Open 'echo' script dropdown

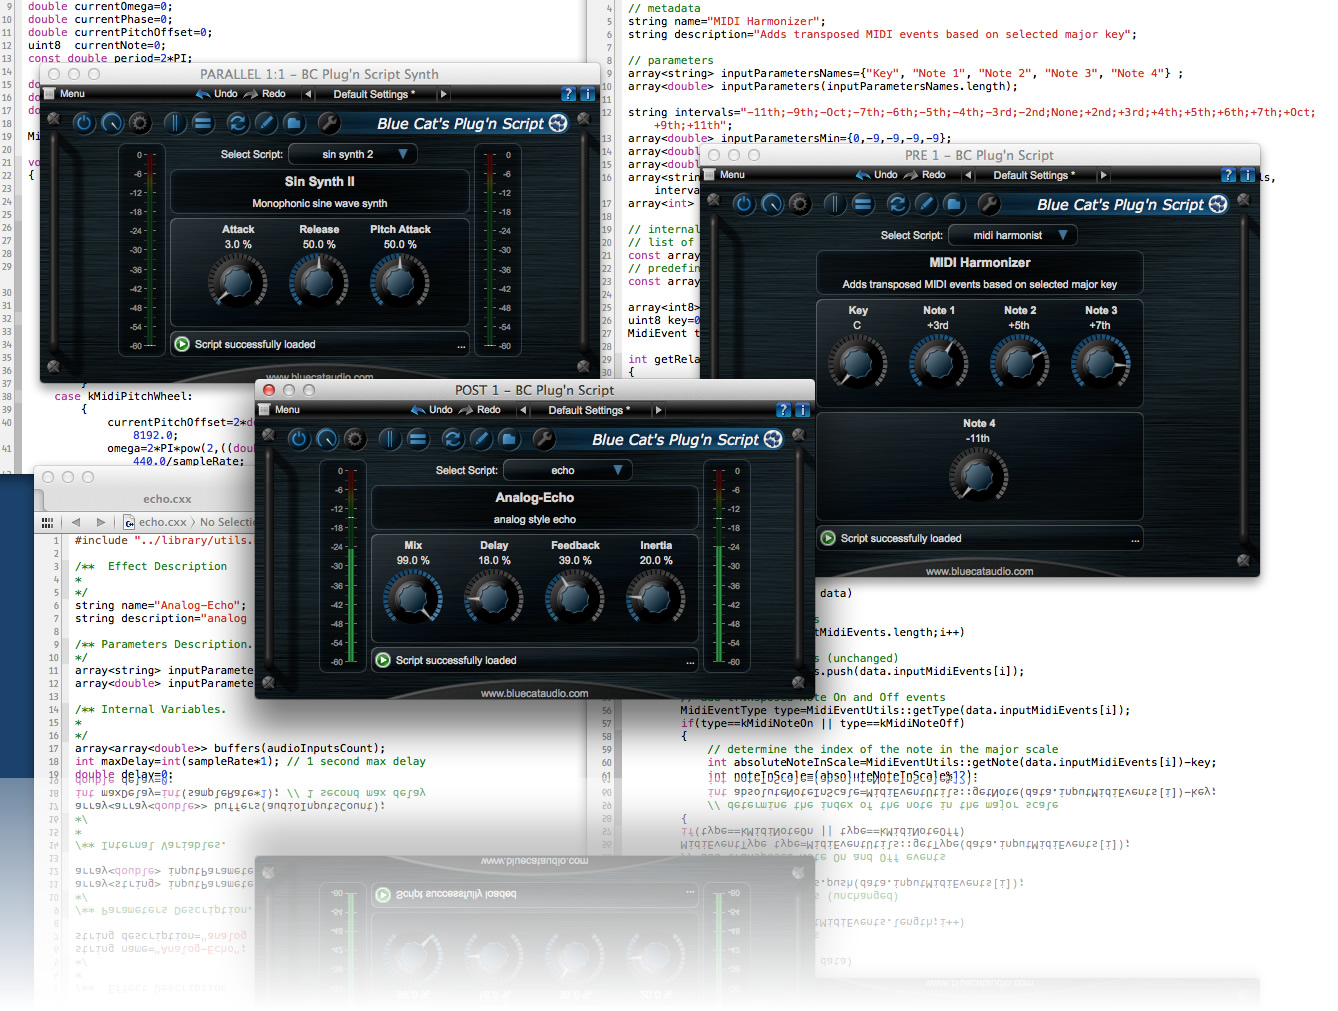[x=568, y=470]
